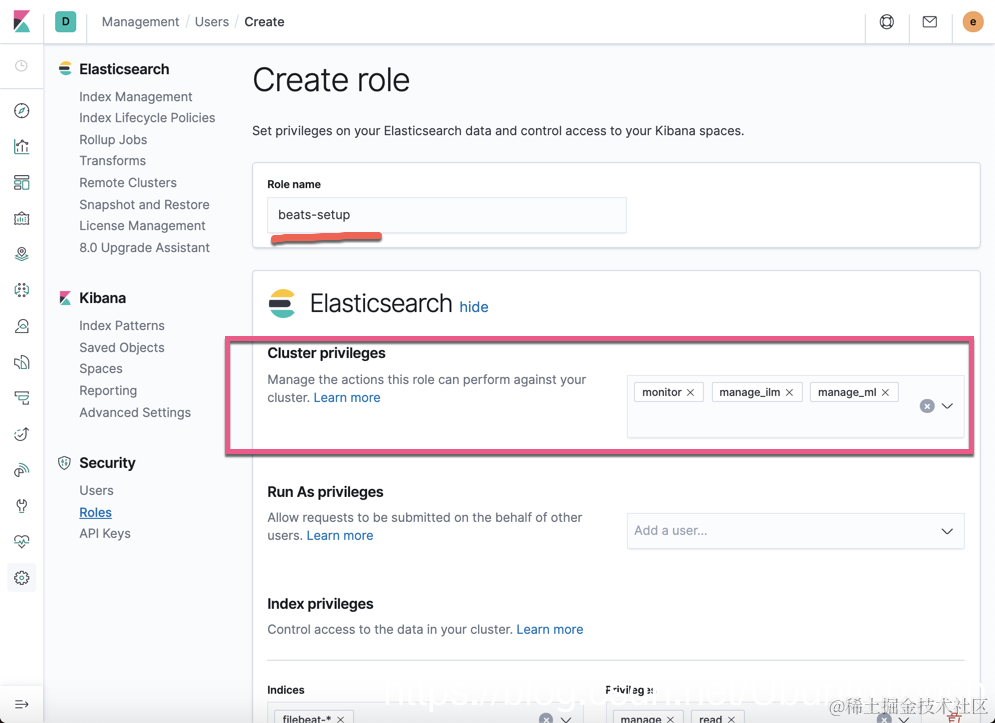Open Learn more under Cluster privileges
This screenshot has height=723, width=995.
346,397
